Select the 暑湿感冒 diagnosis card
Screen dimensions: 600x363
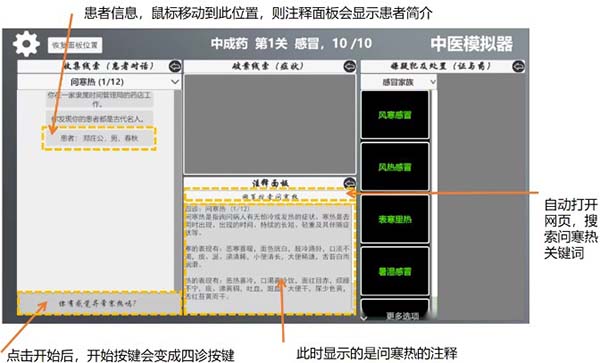click(x=395, y=272)
